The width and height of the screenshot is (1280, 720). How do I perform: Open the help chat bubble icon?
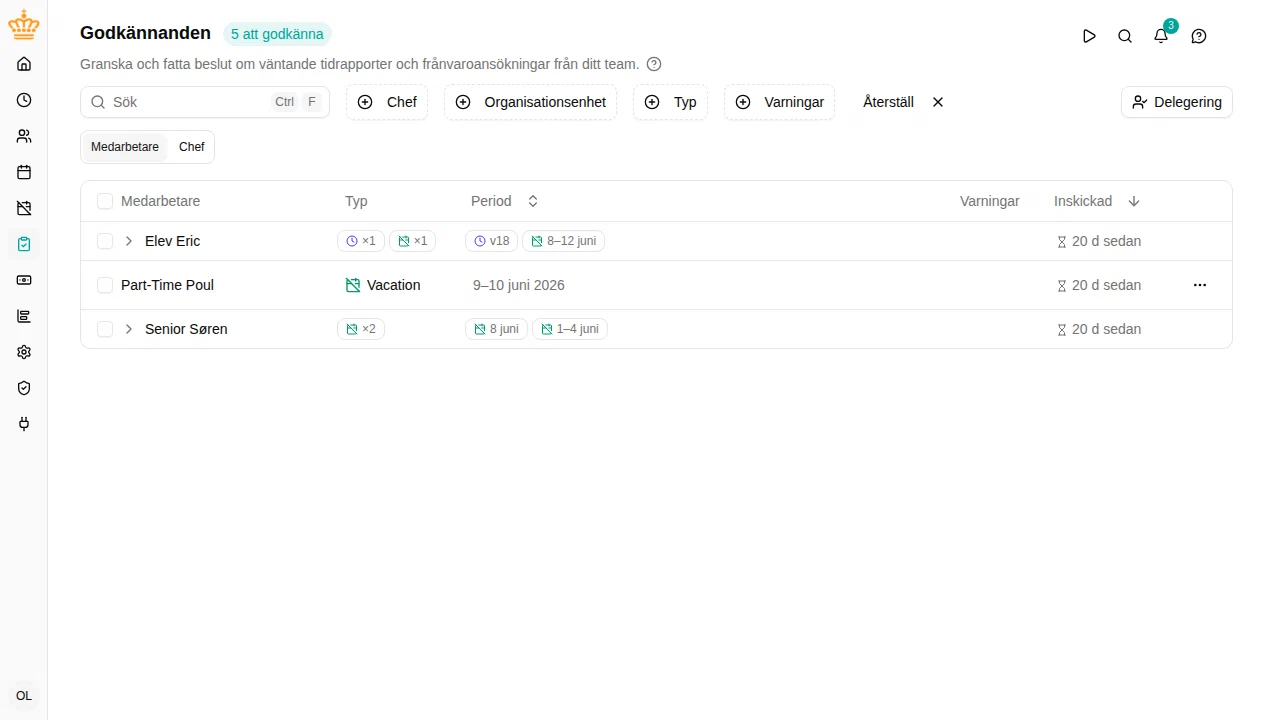1199,36
